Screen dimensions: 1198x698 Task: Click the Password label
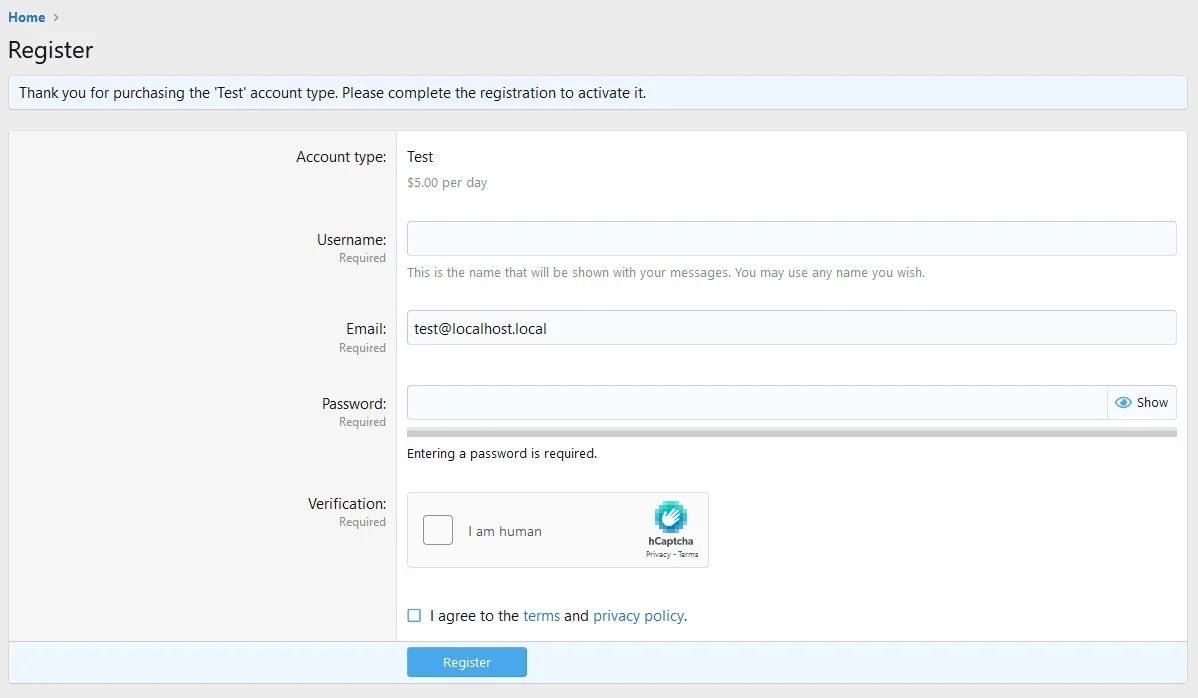(353, 404)
